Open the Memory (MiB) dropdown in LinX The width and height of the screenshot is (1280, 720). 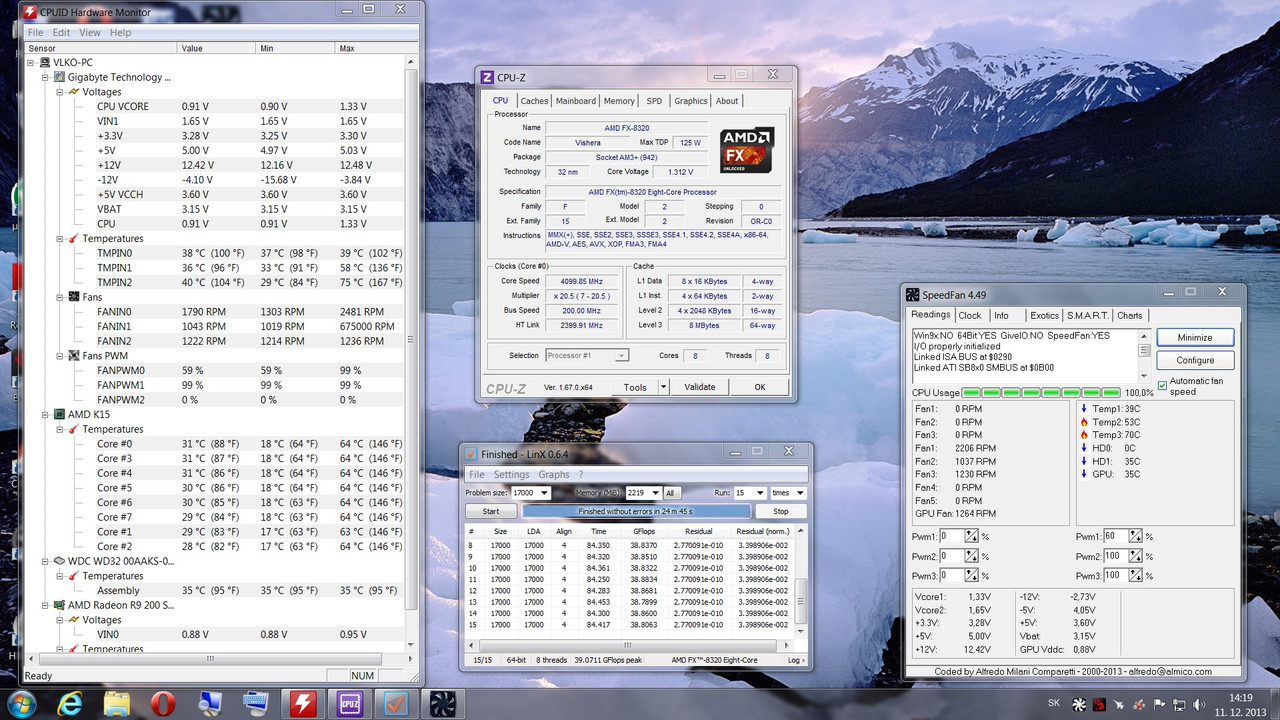click(x=654, y=493)
